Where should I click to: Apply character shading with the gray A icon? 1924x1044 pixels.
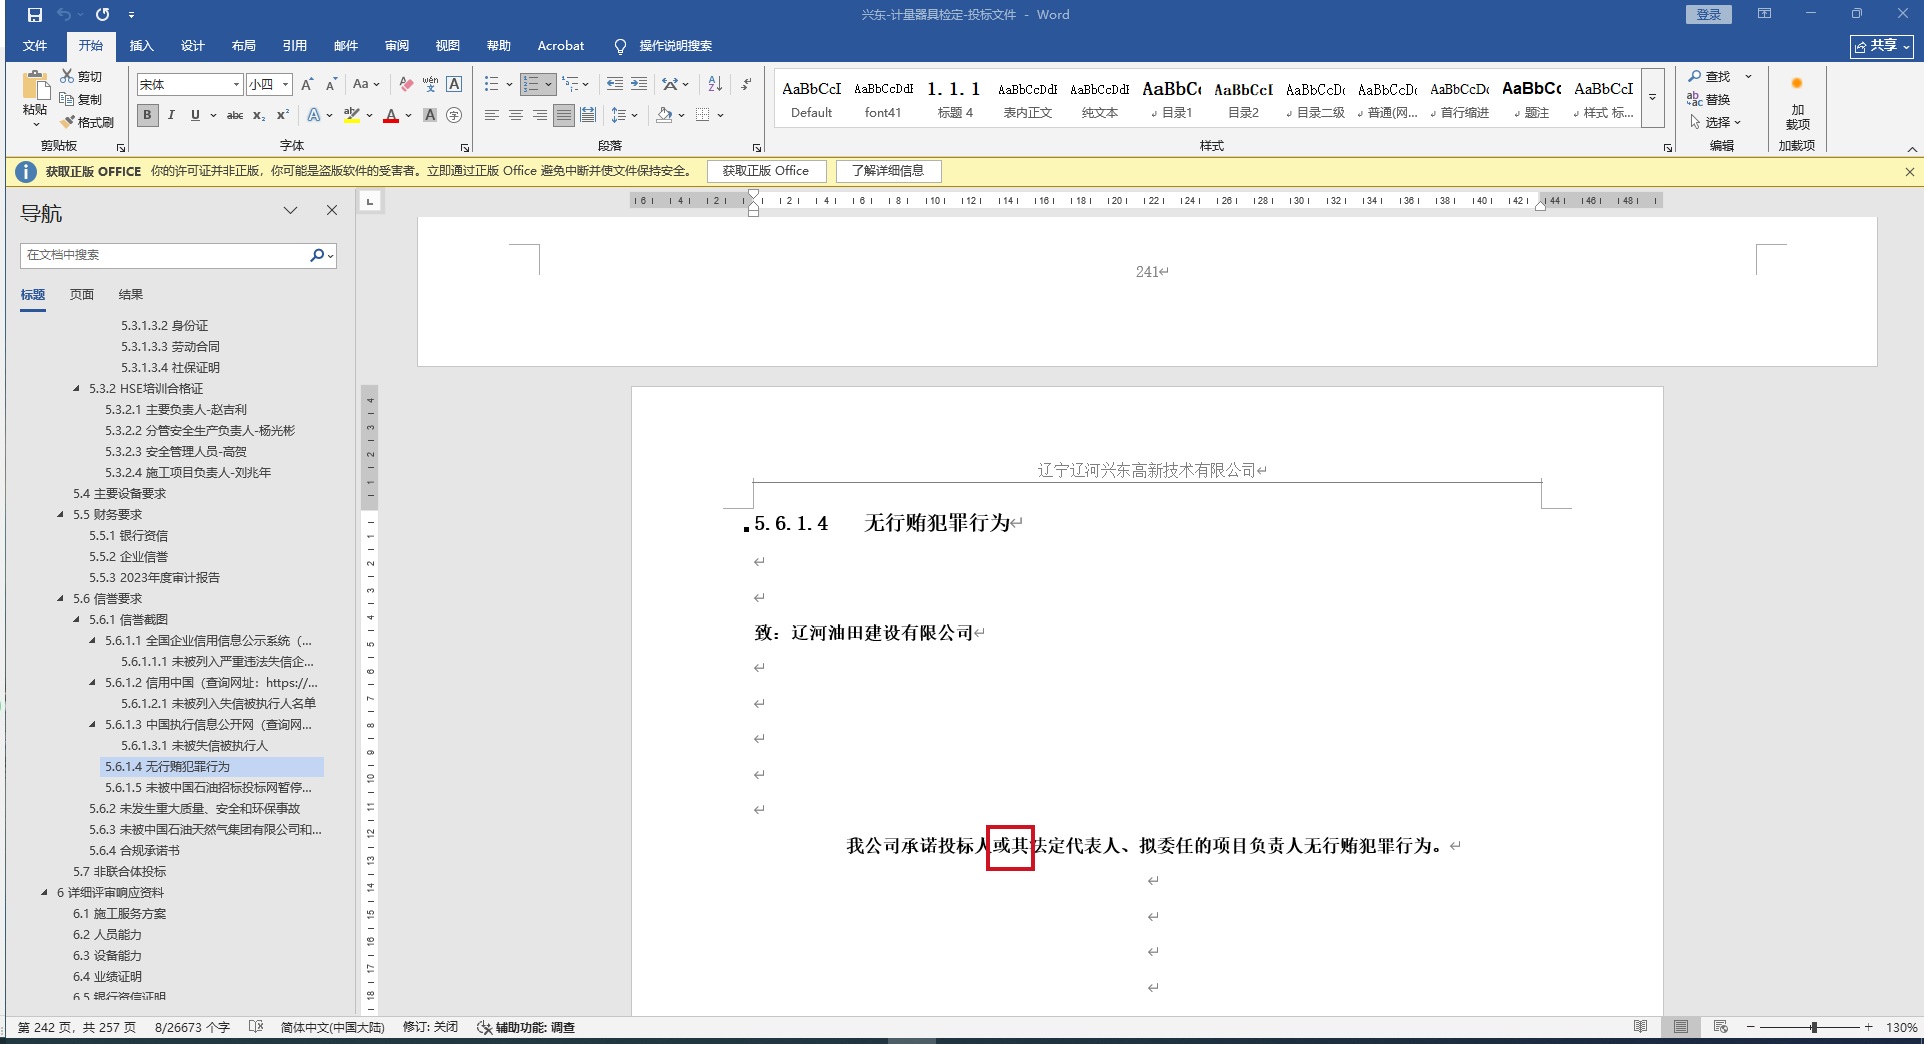tap(430, 115)
